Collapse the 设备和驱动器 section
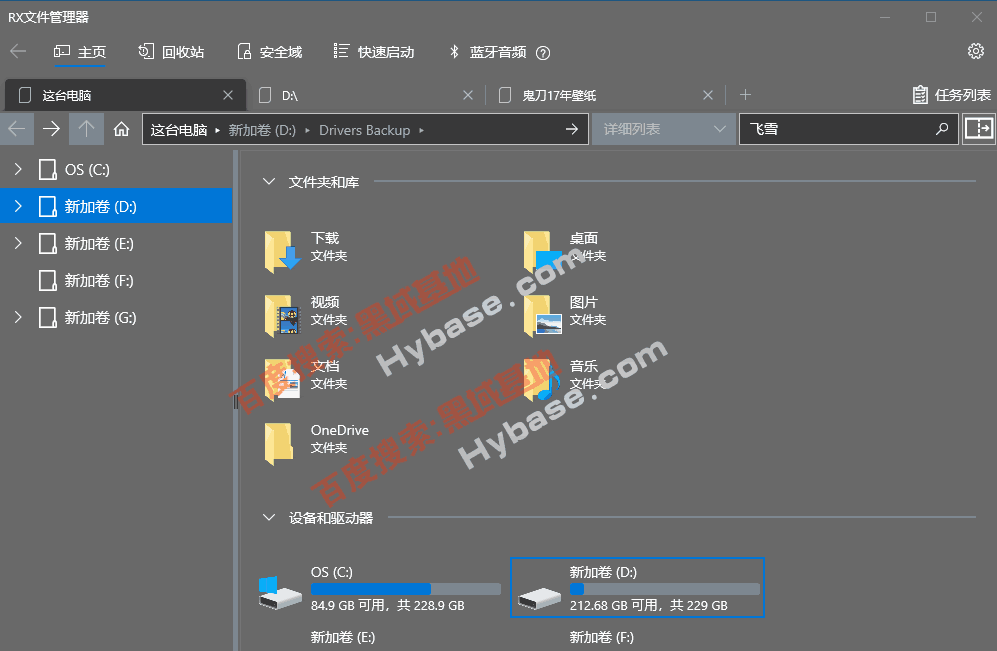 (x=269, y=517)
